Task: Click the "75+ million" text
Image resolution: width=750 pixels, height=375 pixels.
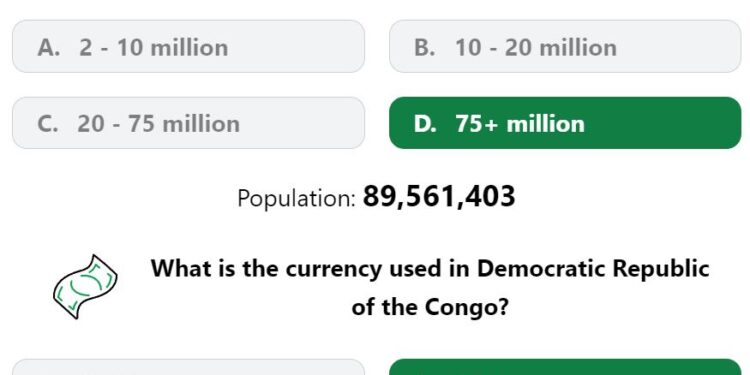Action: (520, 124)
